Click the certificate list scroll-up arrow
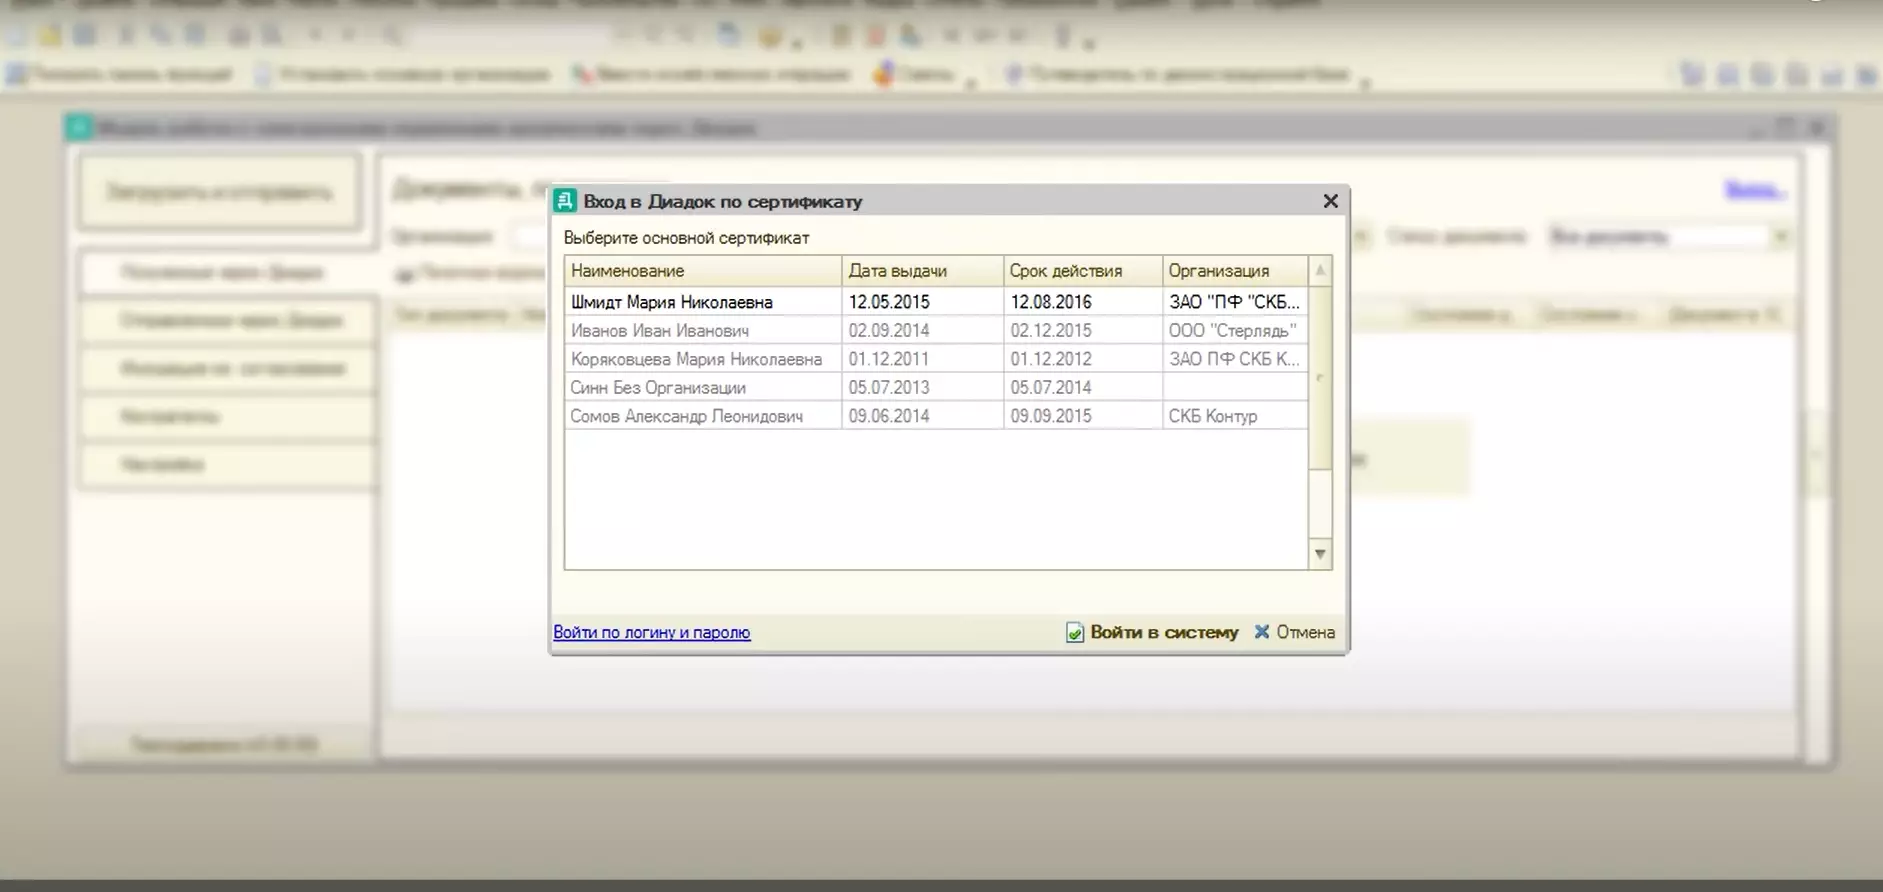This screenshot has width=1883, height=892. coord(1320,271)
